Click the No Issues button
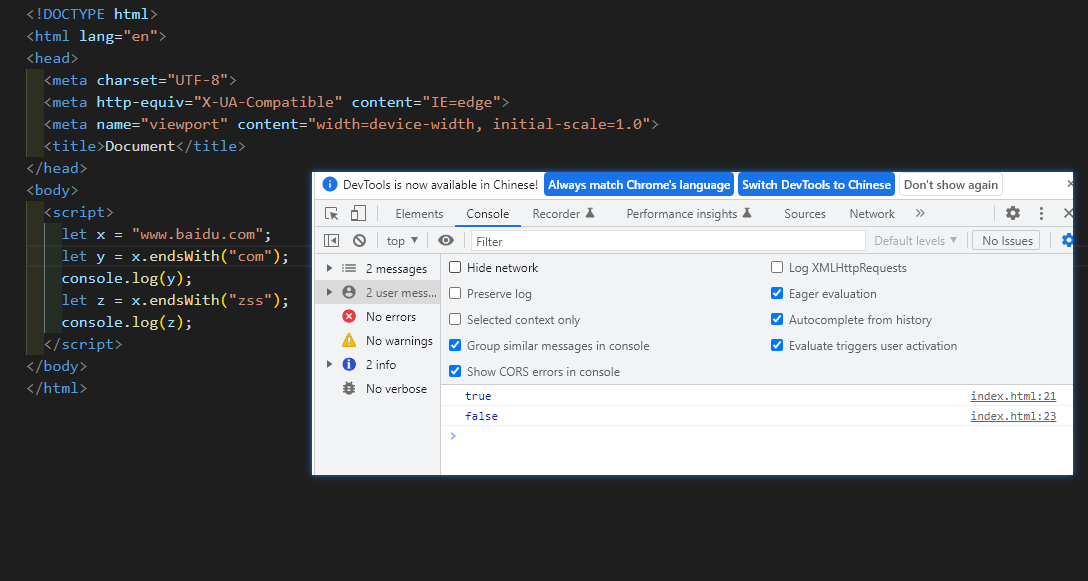 click(1007, 241)
